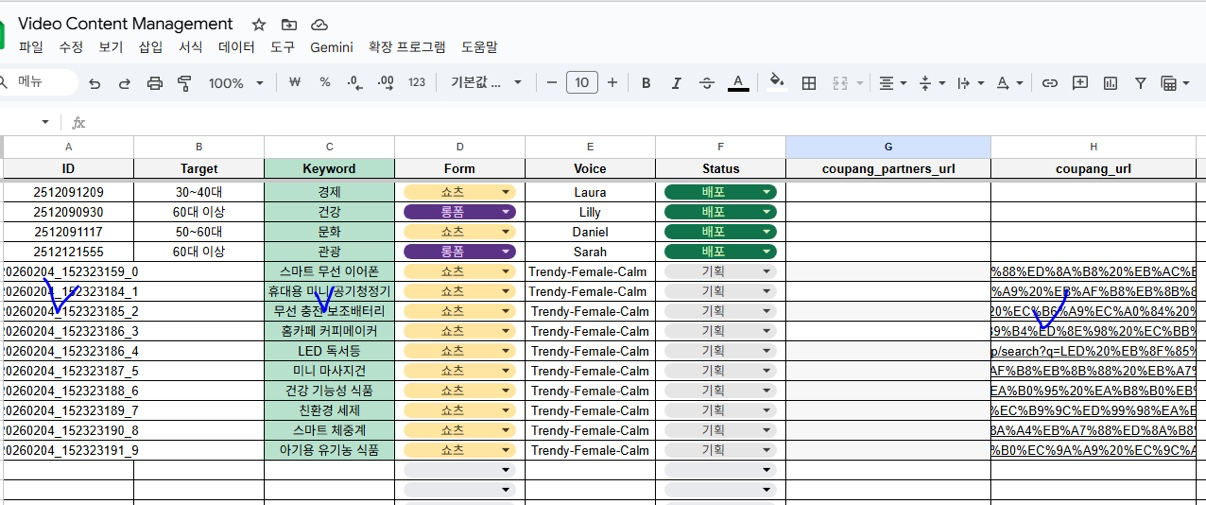
Task: Open the 서식 menu
Action: [191, 47]
